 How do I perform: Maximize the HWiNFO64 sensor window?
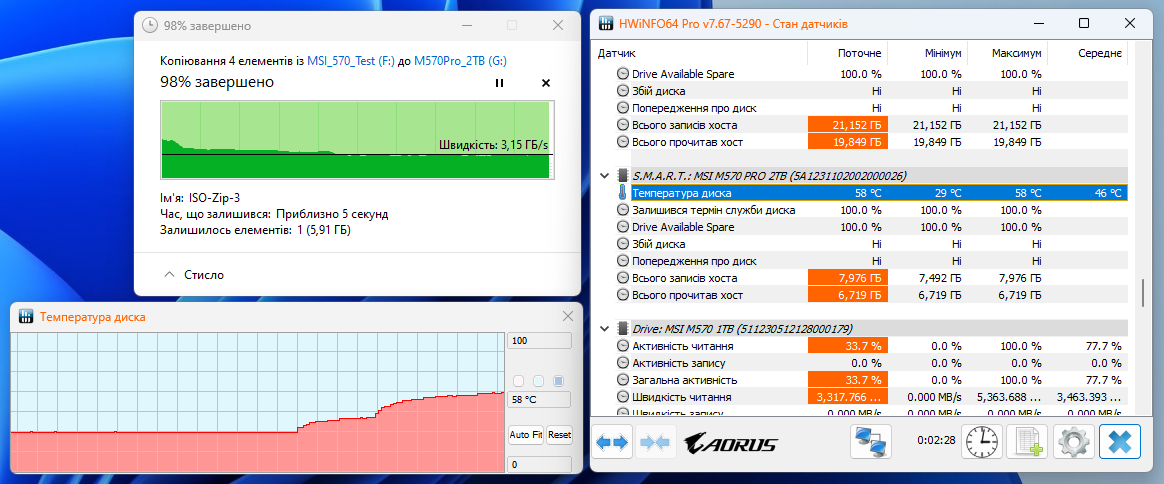coord(1084,23)
